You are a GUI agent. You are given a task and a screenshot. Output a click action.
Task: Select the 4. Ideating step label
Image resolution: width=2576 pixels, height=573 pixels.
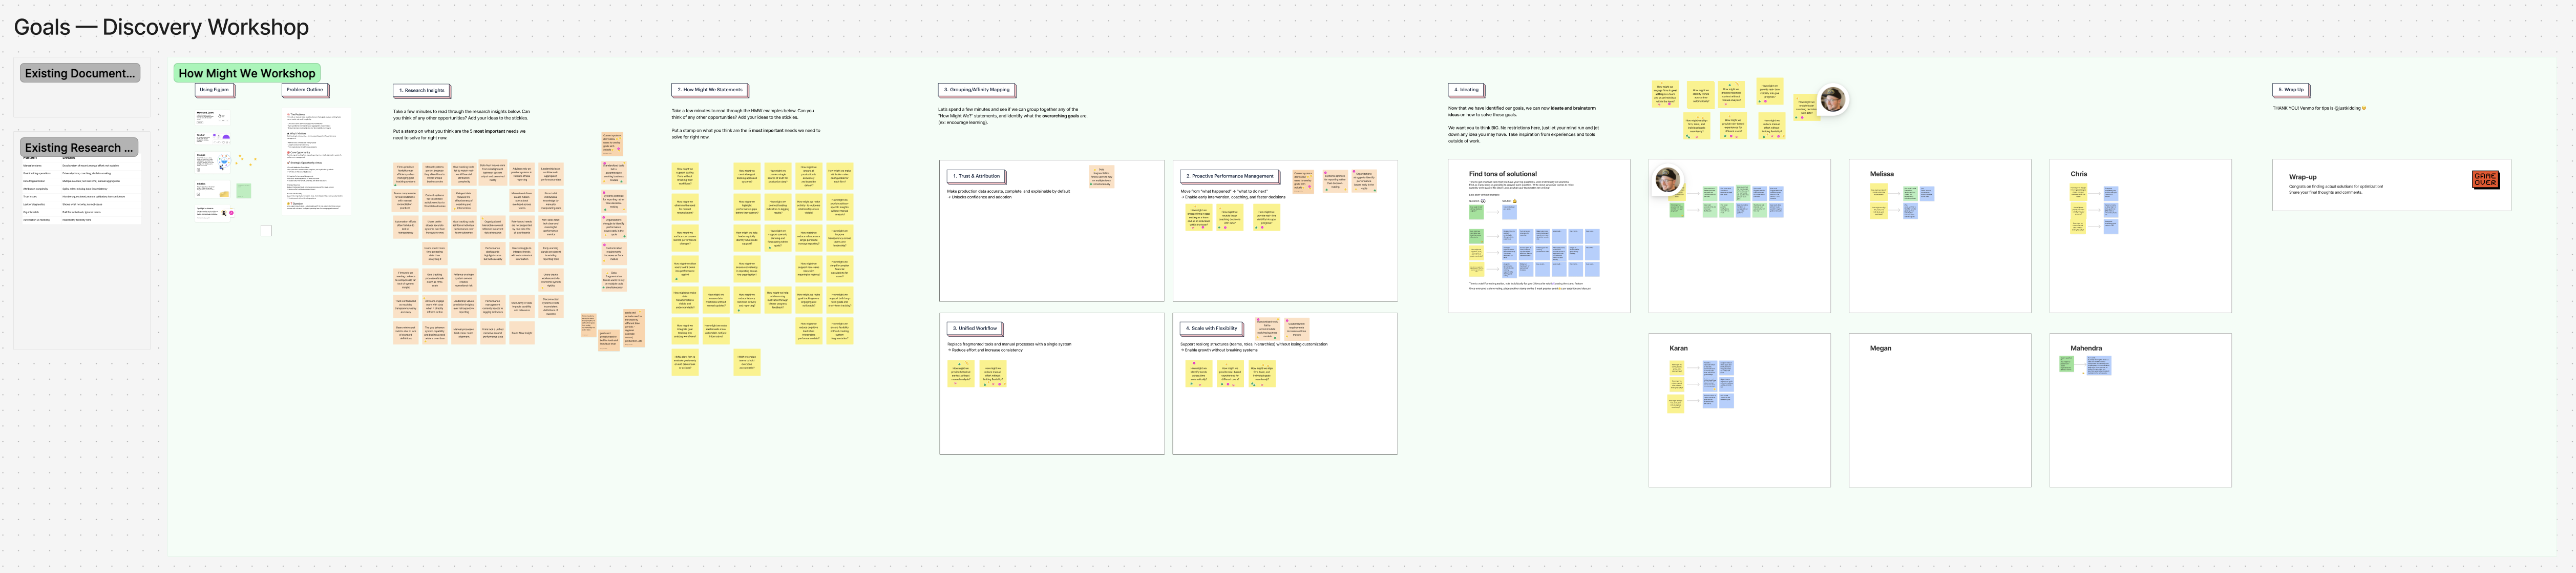[1467, 90]
